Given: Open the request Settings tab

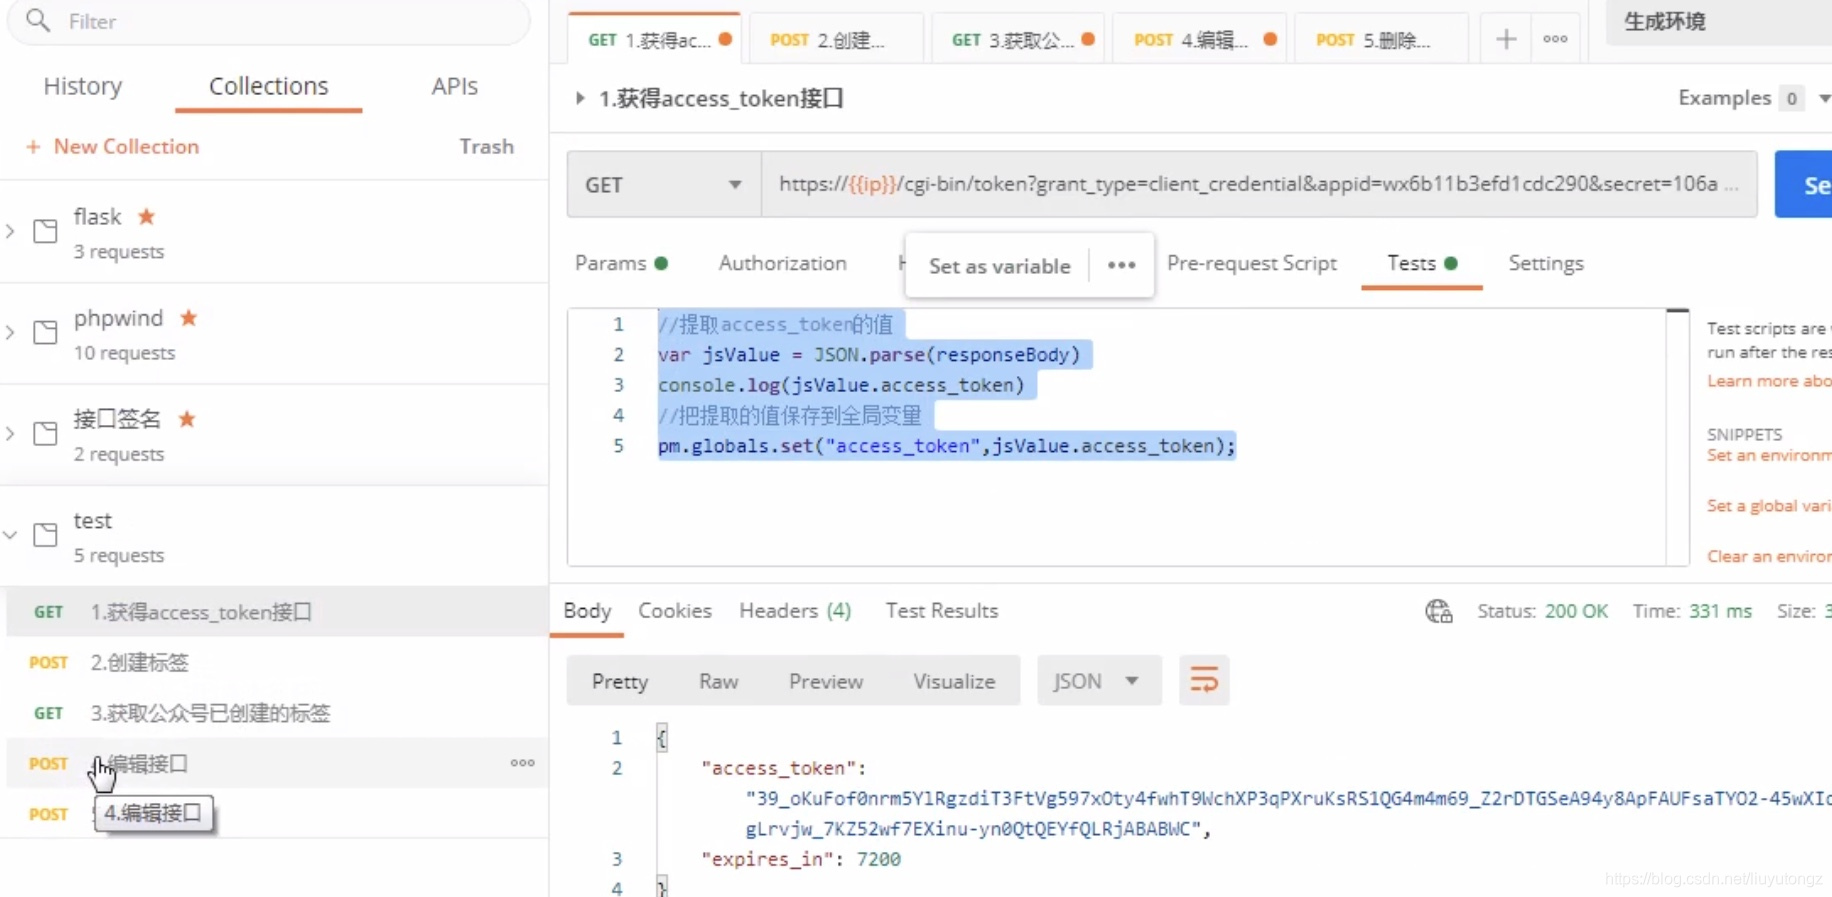Looking at the screenshot, I should 1546,263.
